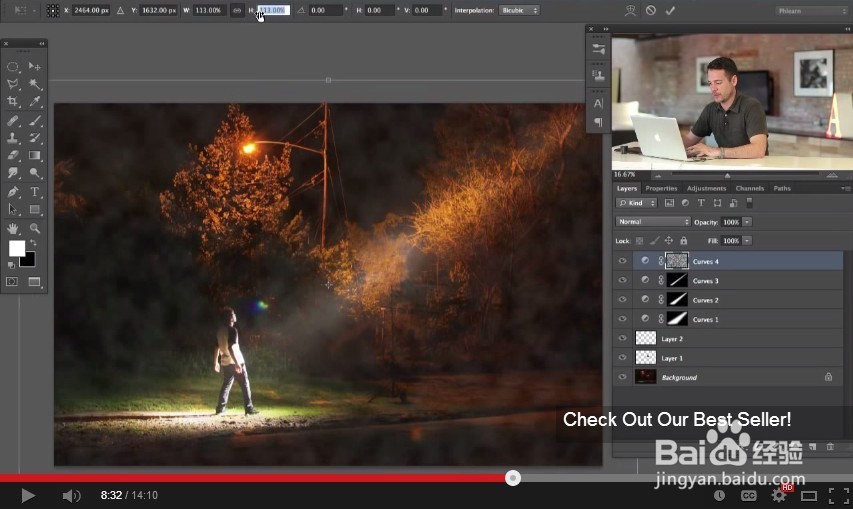Select the Path Selection tool
The height and width of the screenshot is (509, 853).
[x=13, y=209]
